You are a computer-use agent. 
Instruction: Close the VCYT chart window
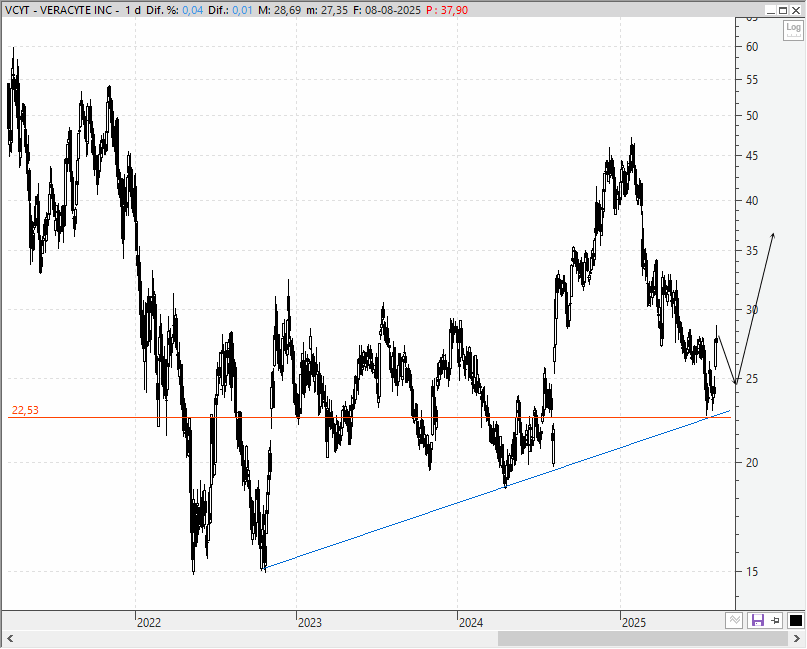click(x=796, y=10)
